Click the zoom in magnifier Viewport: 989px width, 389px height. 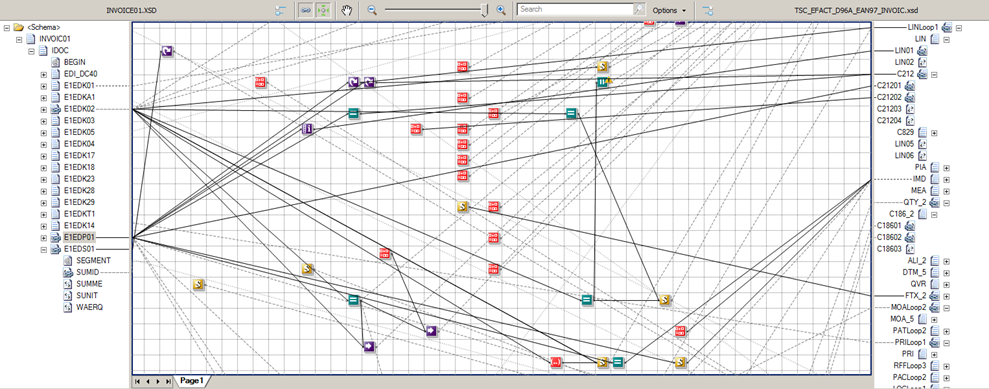coord(501,10)
